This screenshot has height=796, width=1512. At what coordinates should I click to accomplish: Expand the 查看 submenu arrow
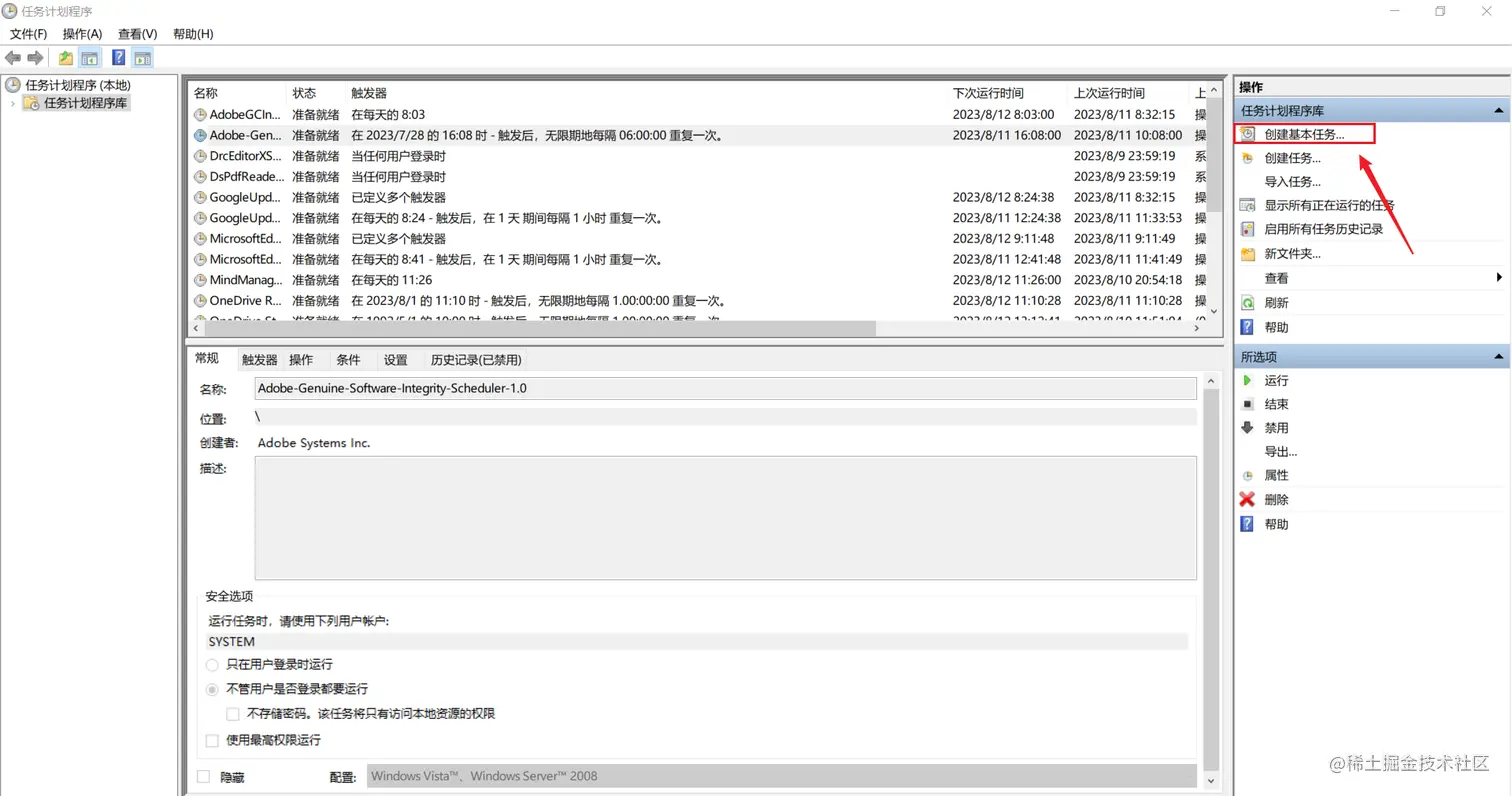1499,278
